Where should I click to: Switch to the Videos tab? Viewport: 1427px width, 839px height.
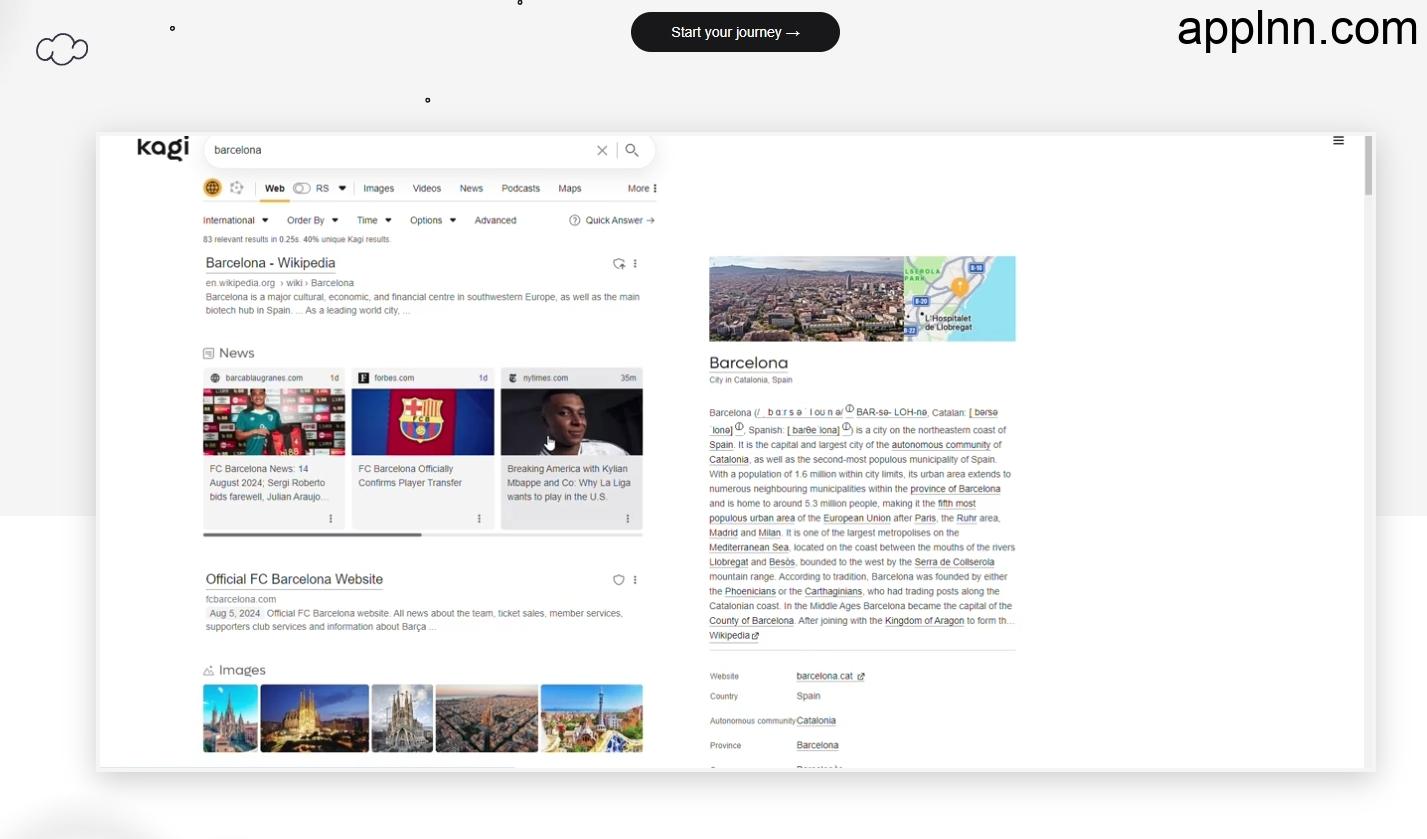click(427, 188)
